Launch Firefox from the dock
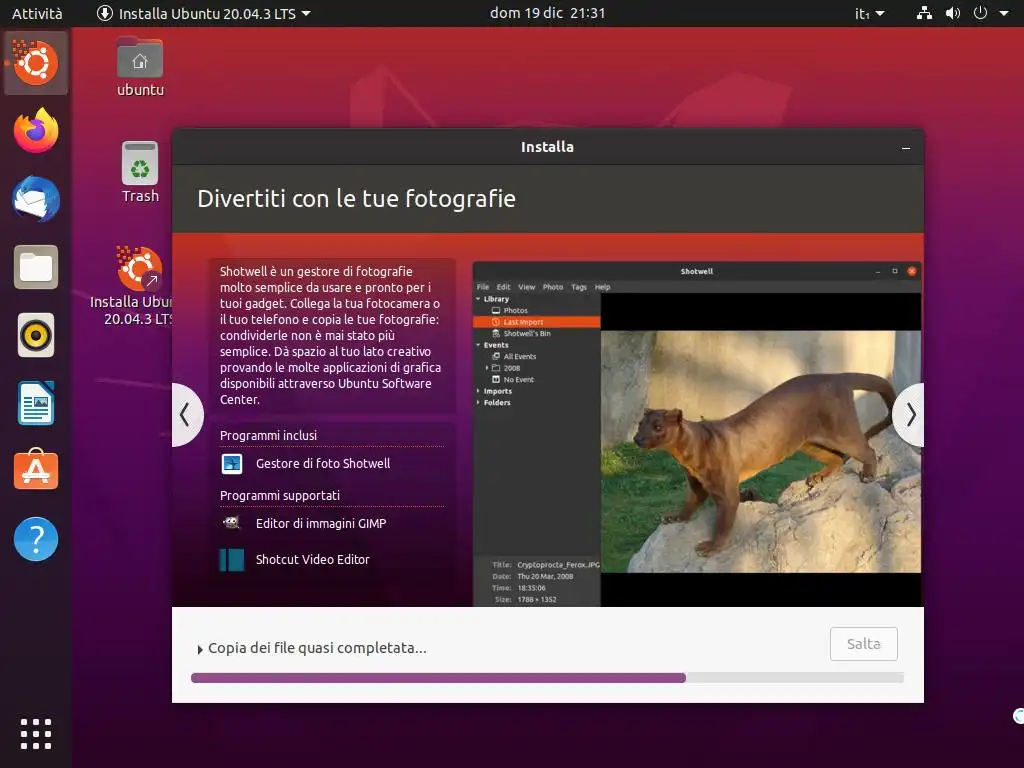This screenshot has width=1024, height=768. [36, 131]
